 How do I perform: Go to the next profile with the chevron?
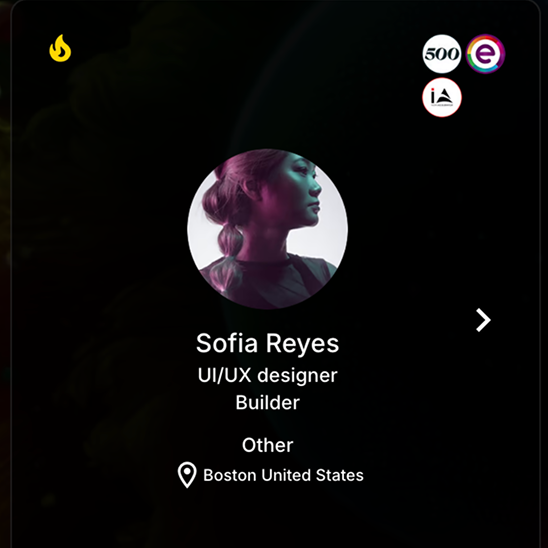pyautogui.click(x=483, y=320)
